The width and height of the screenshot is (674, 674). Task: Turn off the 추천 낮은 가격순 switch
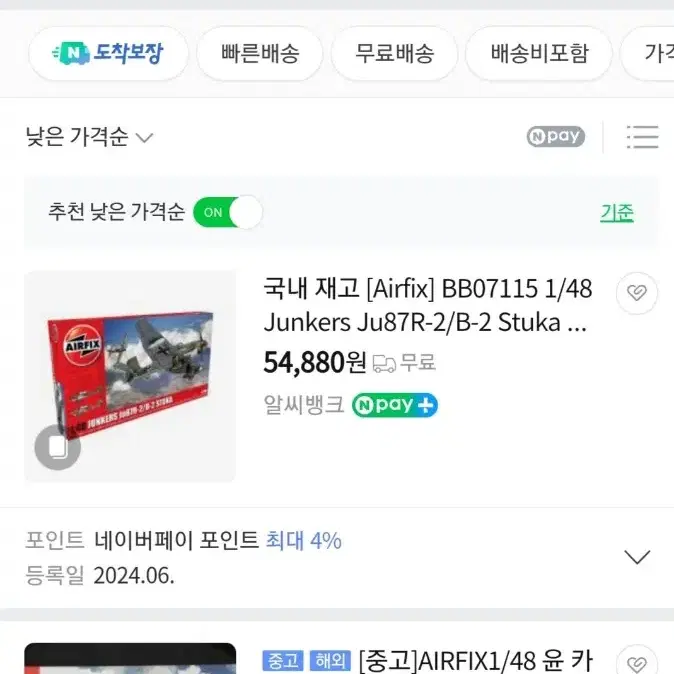tap(227, 212)
